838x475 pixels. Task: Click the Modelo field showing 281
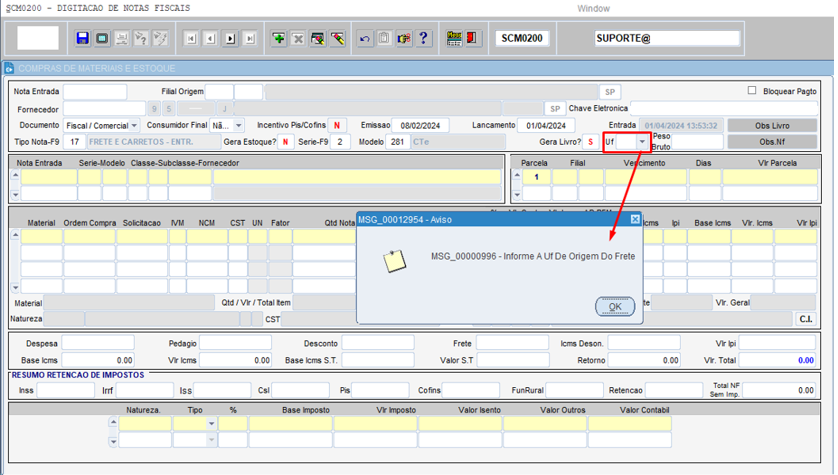pyautogui.click(x=397, y=142)
